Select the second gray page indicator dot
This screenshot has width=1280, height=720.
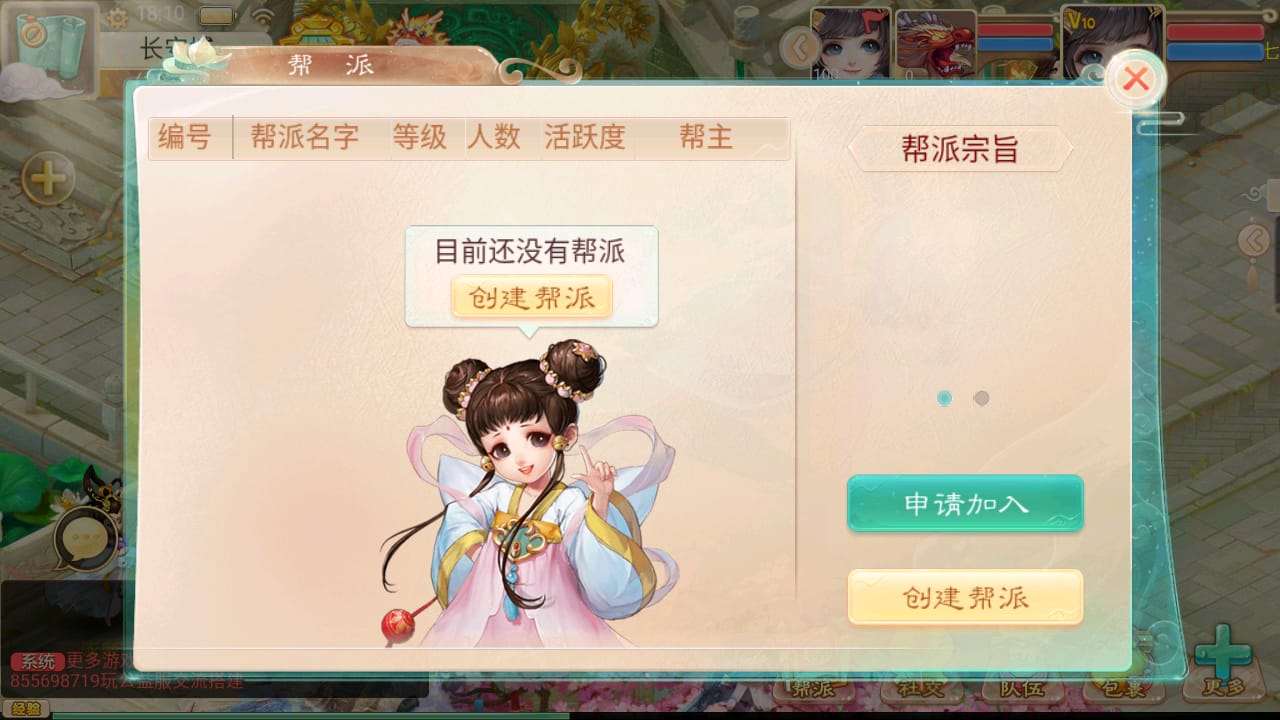click(981, 398)
